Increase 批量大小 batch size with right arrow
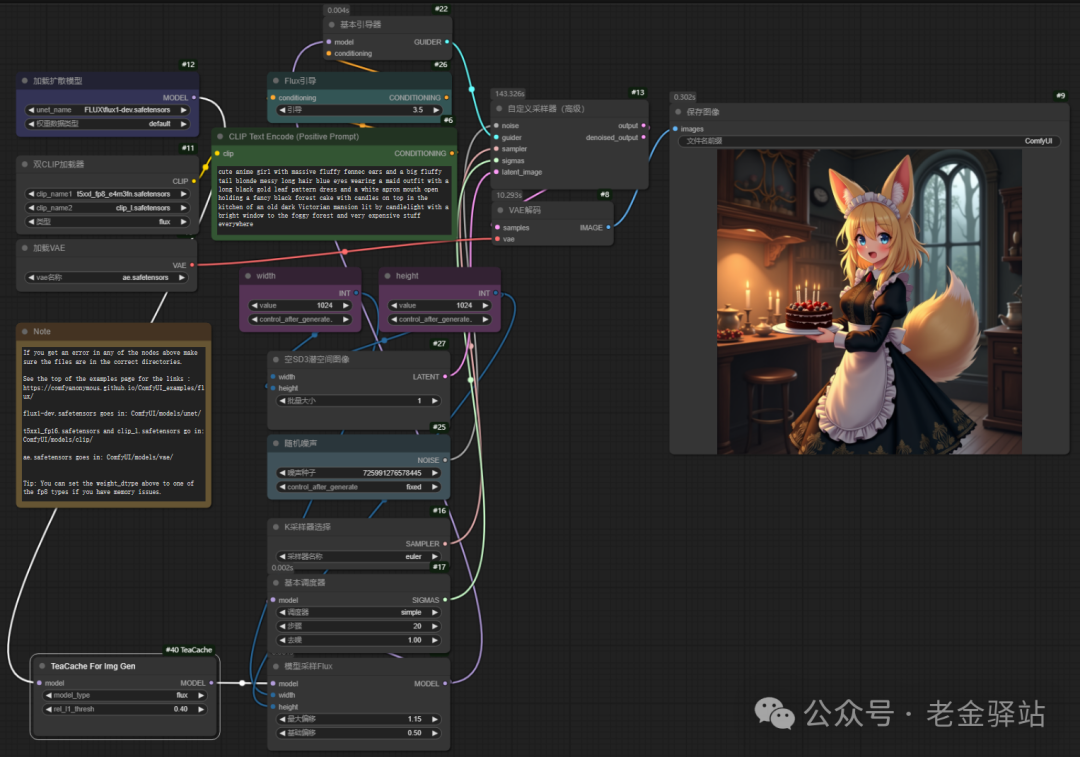The width and height of the screenshot is (1080, 757). click(x=435, y=401)
